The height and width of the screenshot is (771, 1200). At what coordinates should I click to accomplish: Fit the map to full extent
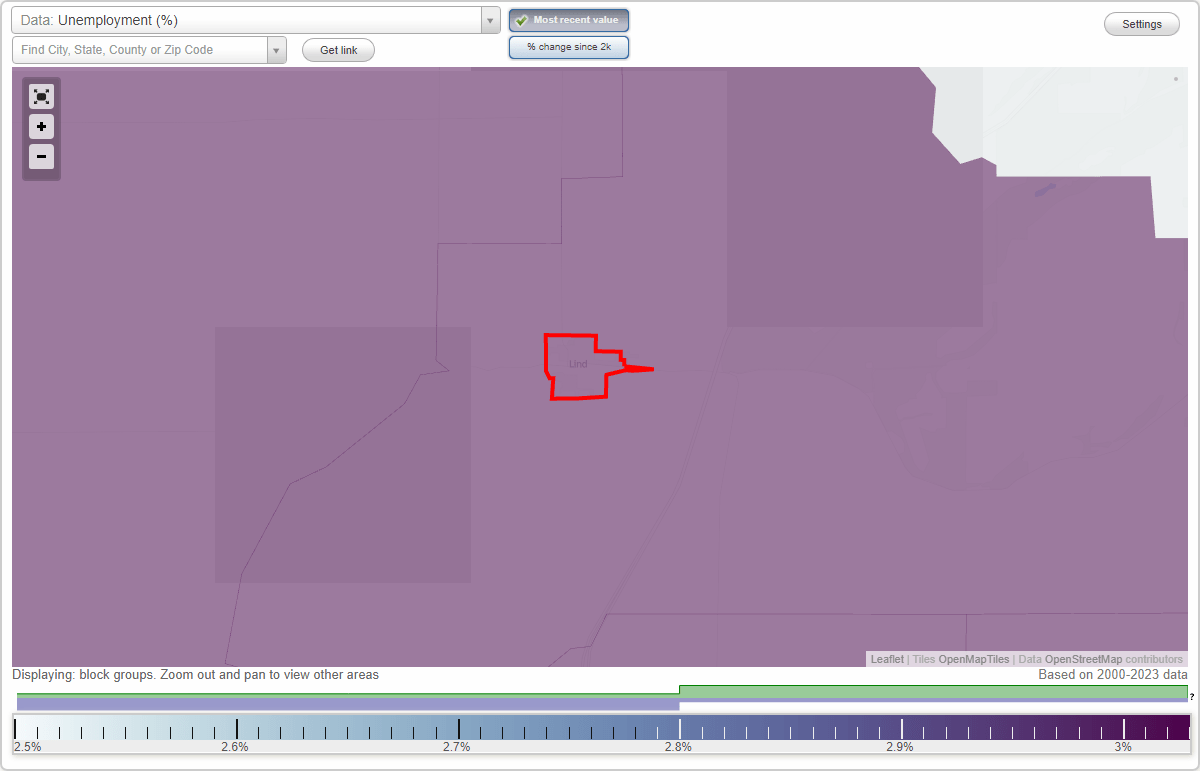click(41, 96)
